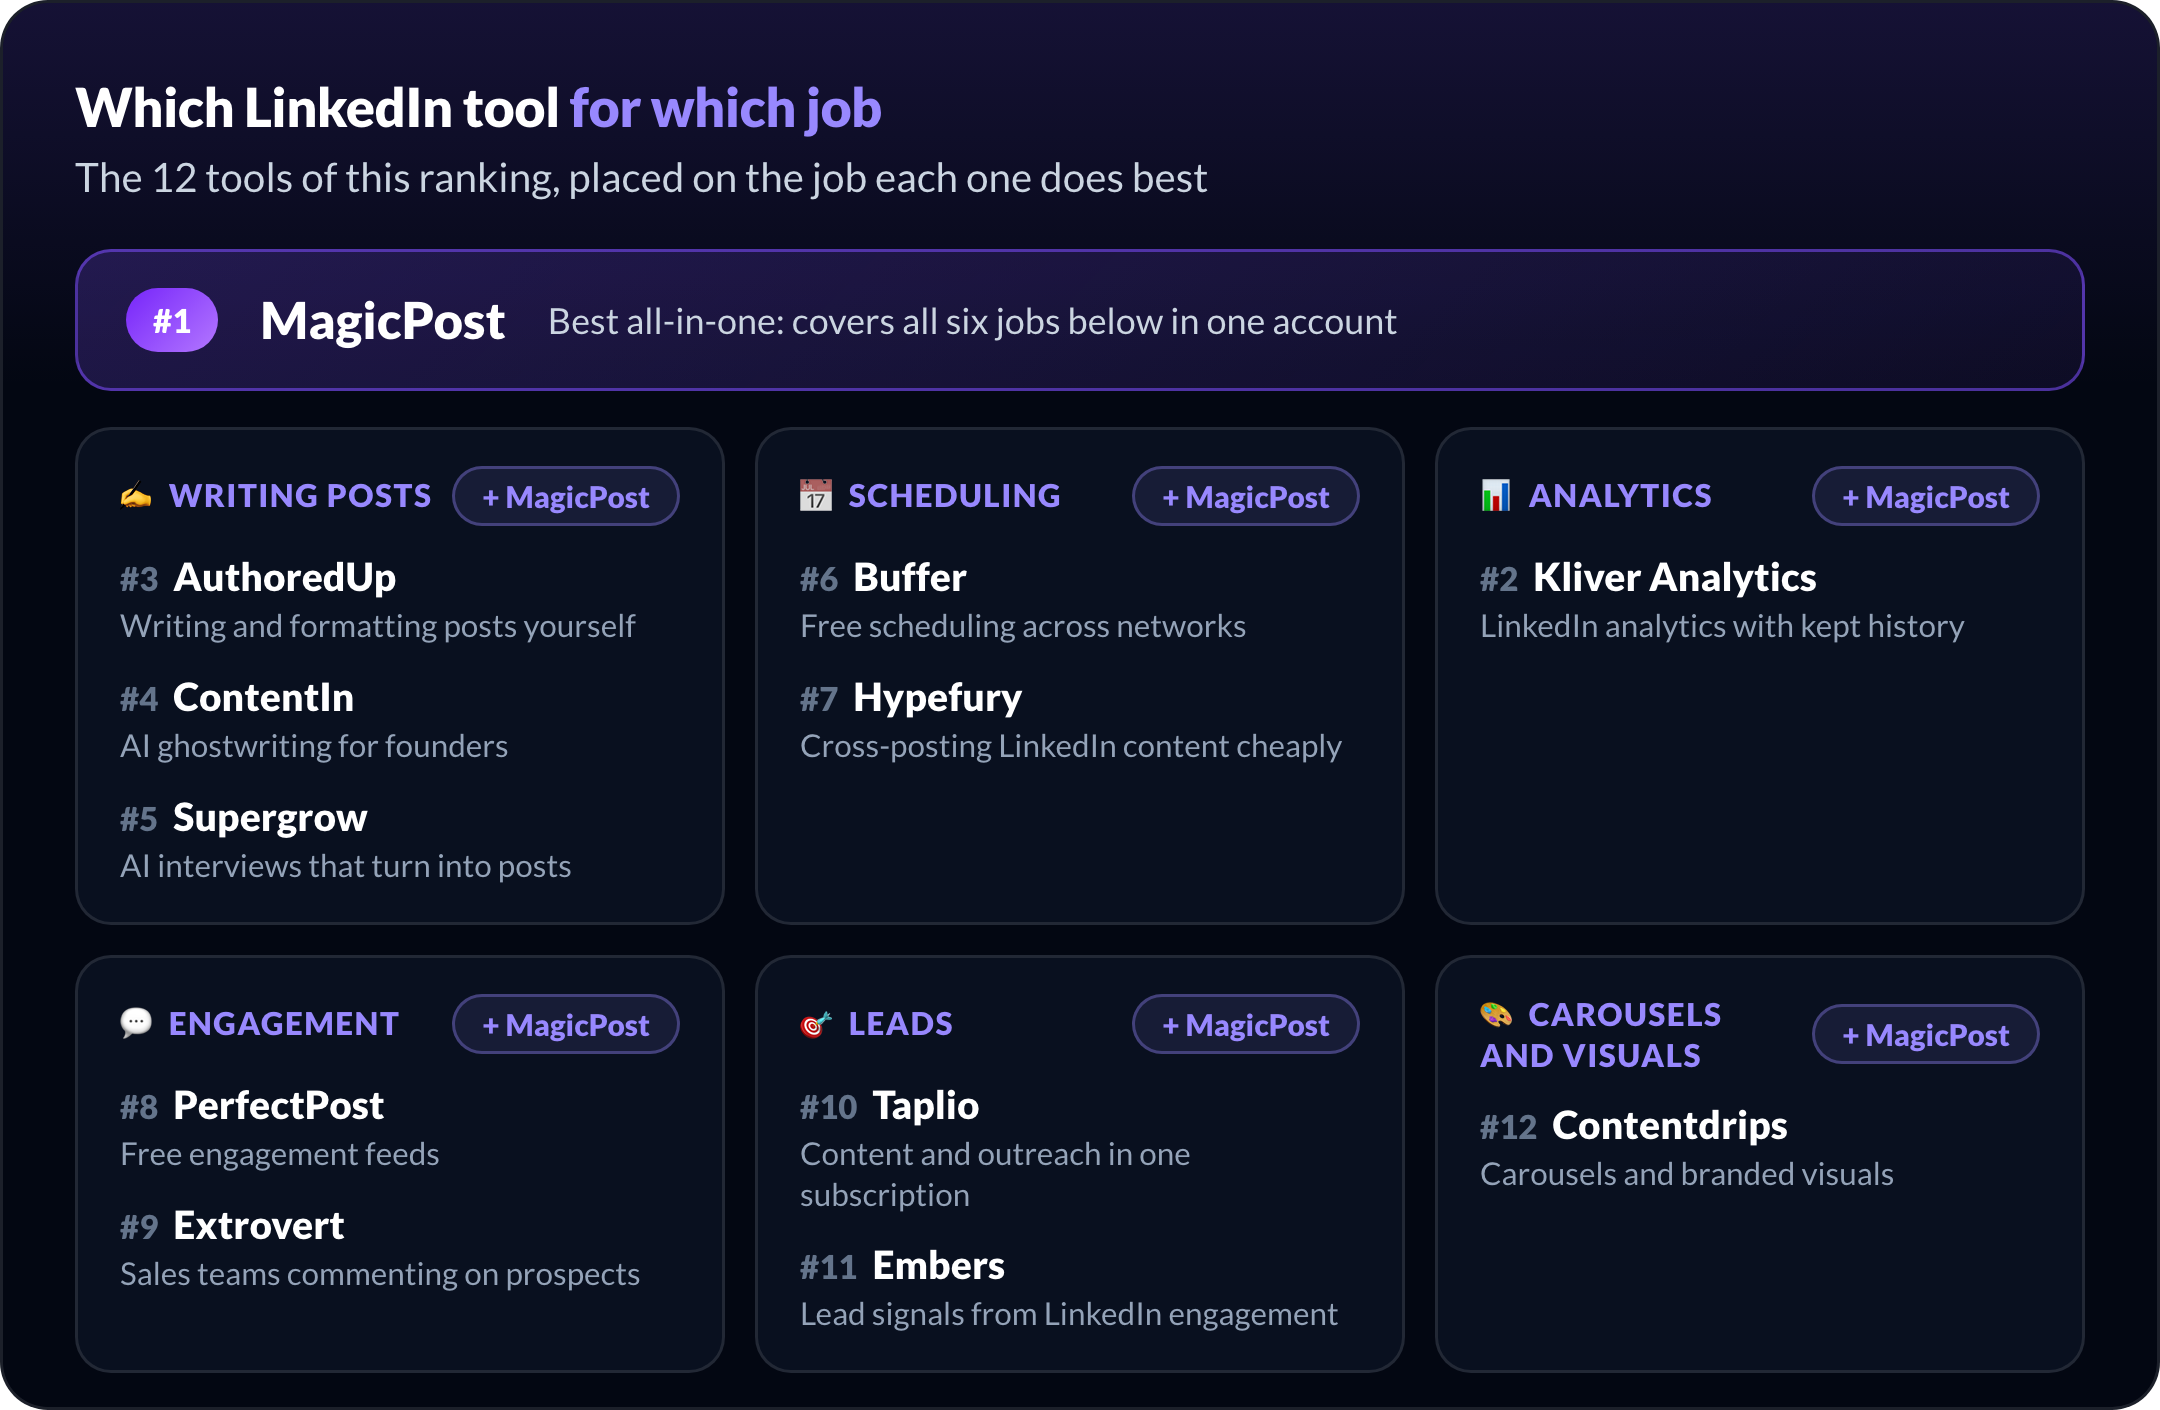Click the CAROUSELS AND VISUALS heading
Screen dimensions: 2160x1410
point(1601,1035)
